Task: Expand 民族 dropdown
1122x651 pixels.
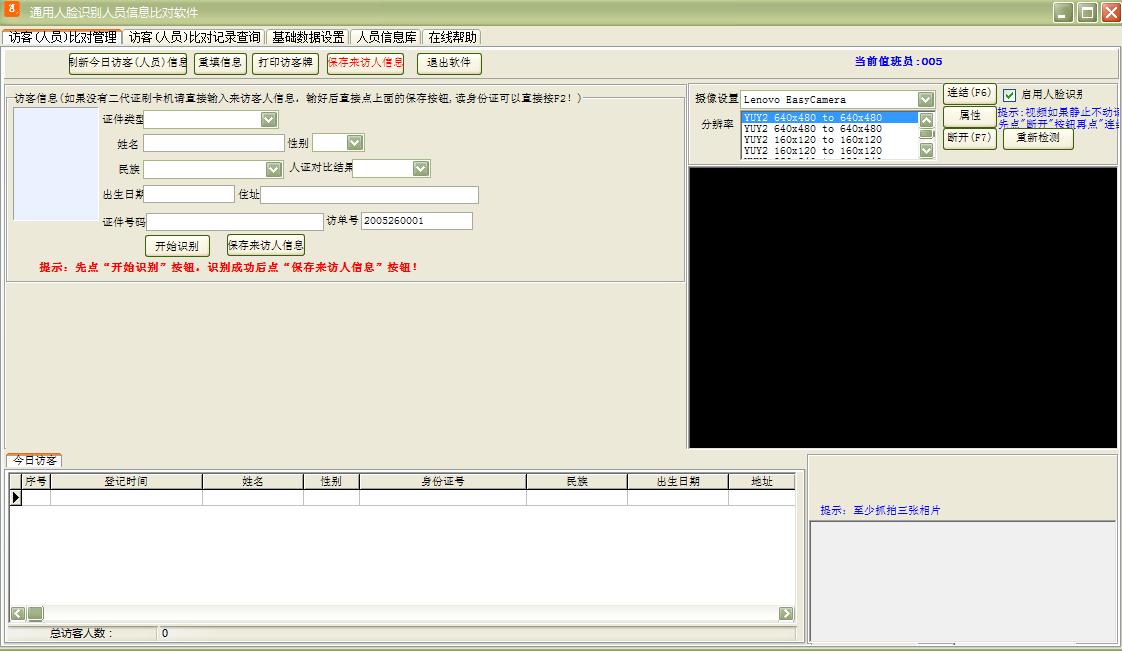Action: pos(273,169)
